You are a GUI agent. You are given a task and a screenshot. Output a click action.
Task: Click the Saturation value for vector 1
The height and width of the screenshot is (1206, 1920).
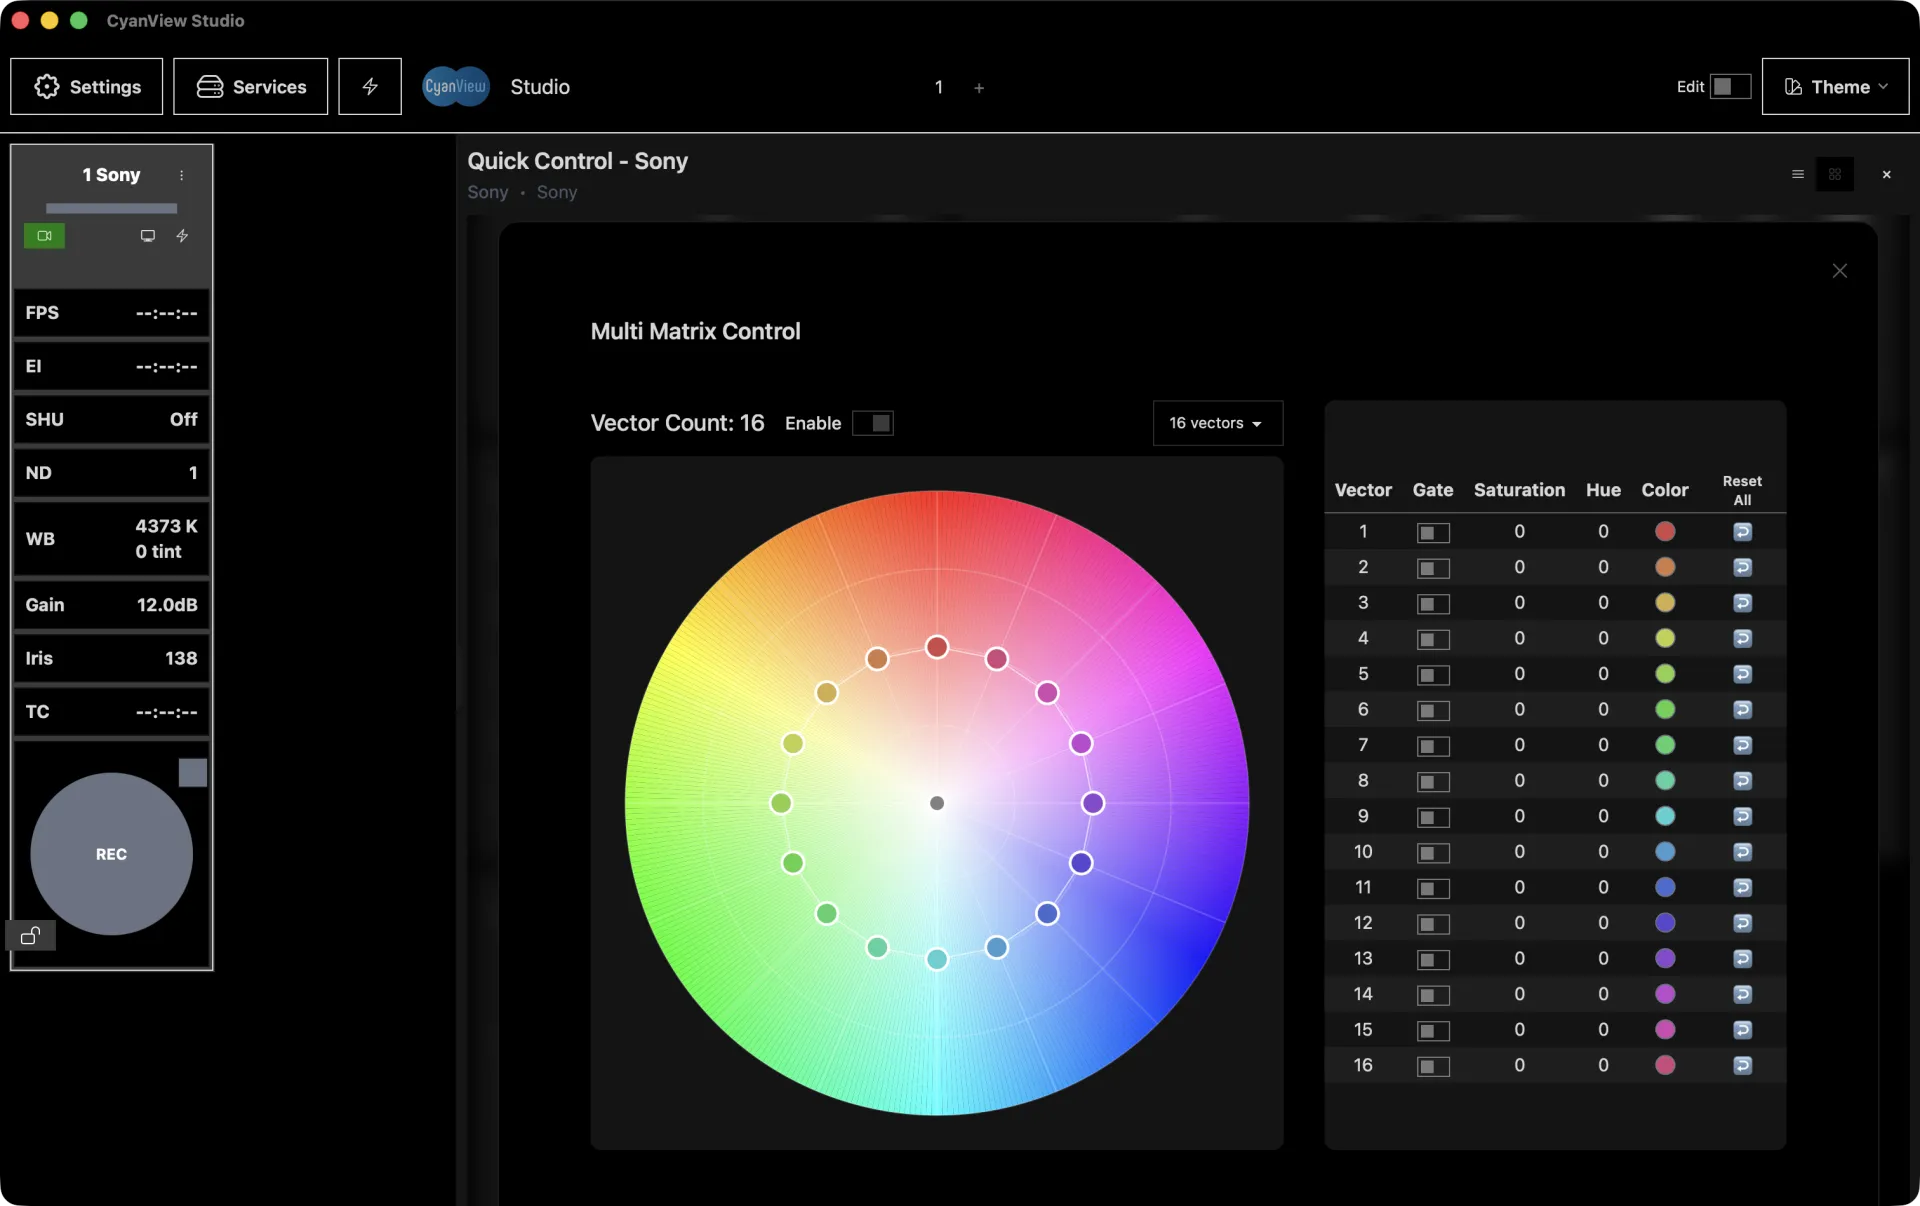(x=1519, y=532)
